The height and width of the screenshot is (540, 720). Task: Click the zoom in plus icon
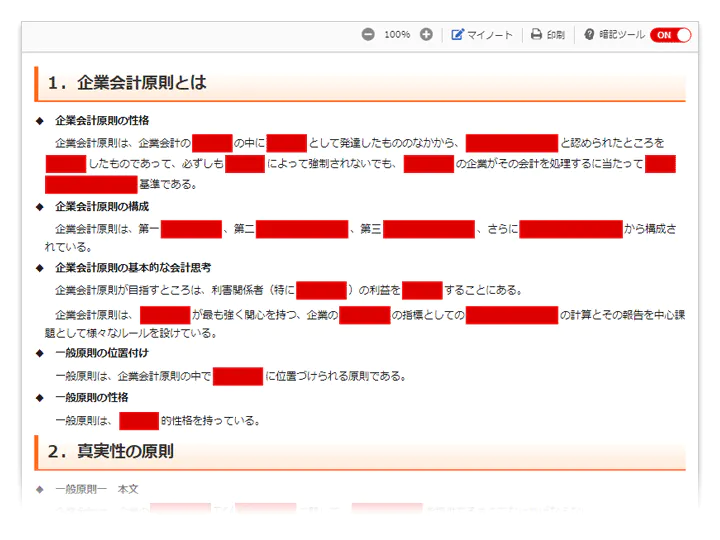[x=426, y=35]
